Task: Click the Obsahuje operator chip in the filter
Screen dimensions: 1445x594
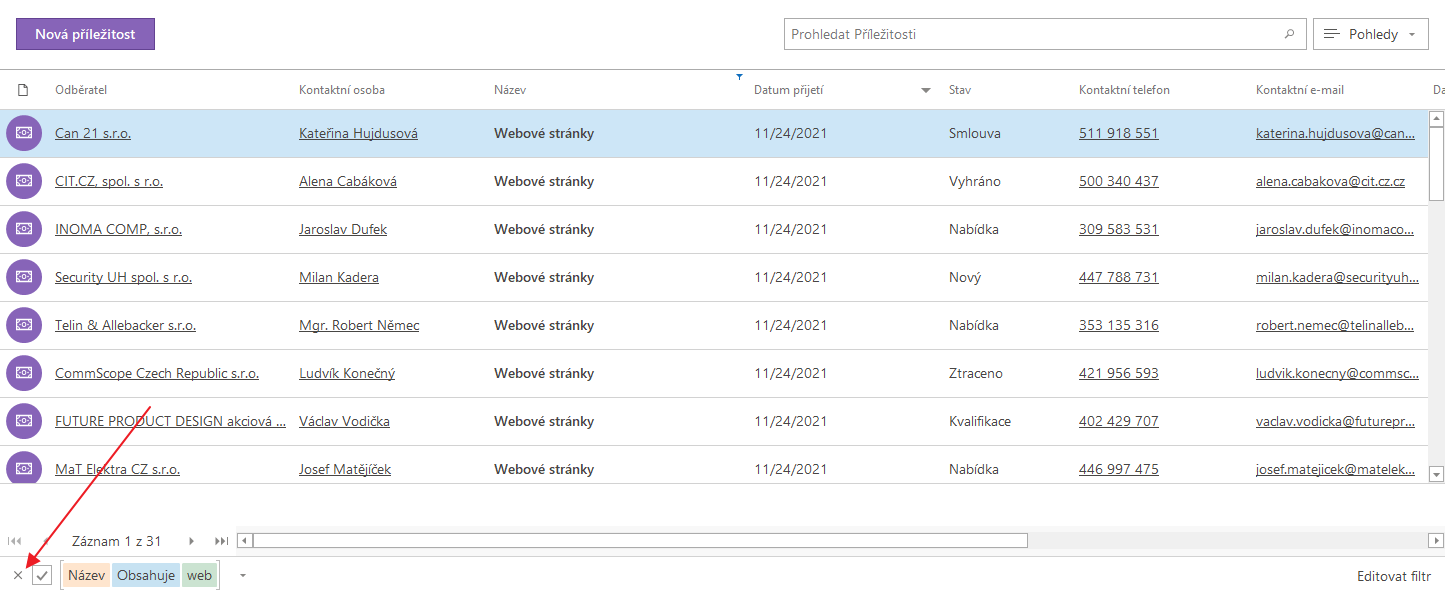Action: pos(146,575)
